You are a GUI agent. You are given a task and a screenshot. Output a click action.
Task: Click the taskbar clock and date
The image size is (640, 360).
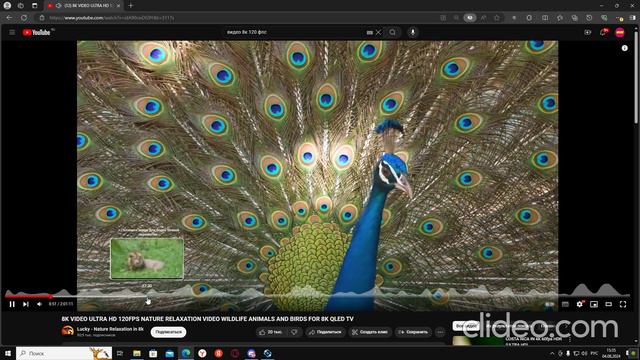tap(611, 353)
